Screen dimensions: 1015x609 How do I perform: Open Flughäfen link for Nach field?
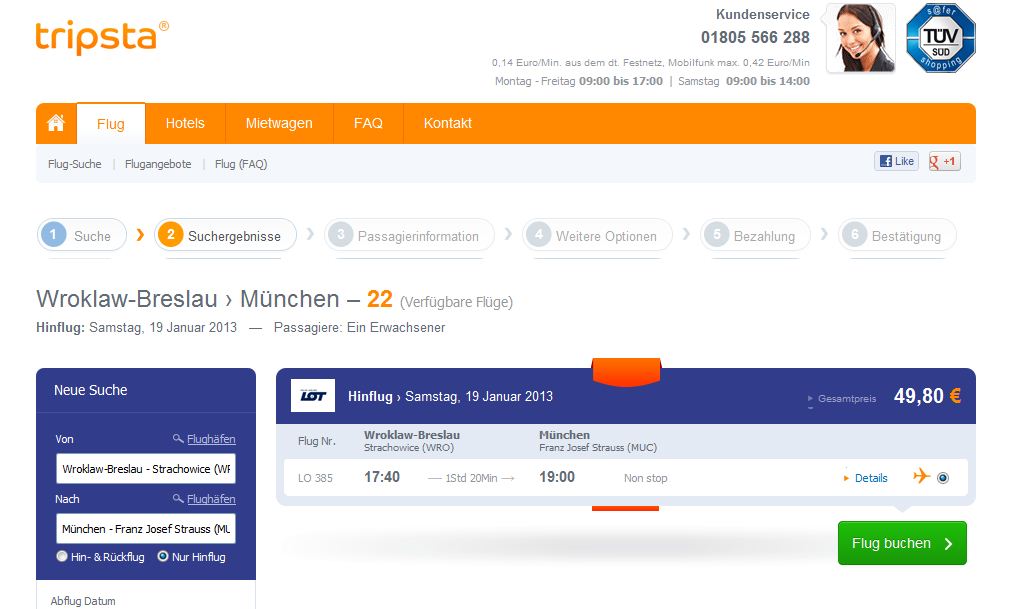click(211, 499)
